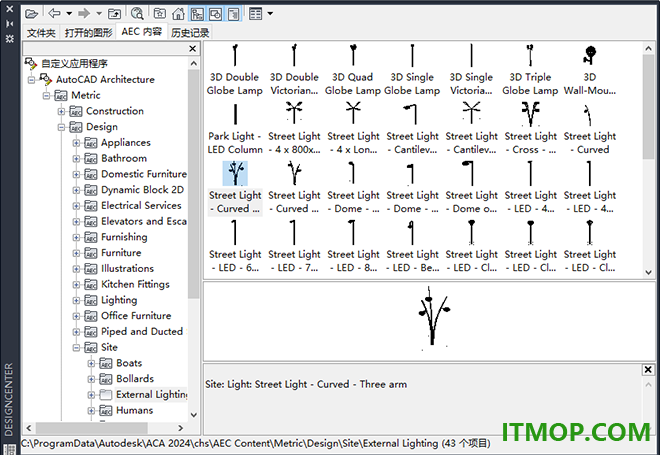The image size is (660, 455).
Task: Collapse the Design tree node
Action: coord(61,127)
